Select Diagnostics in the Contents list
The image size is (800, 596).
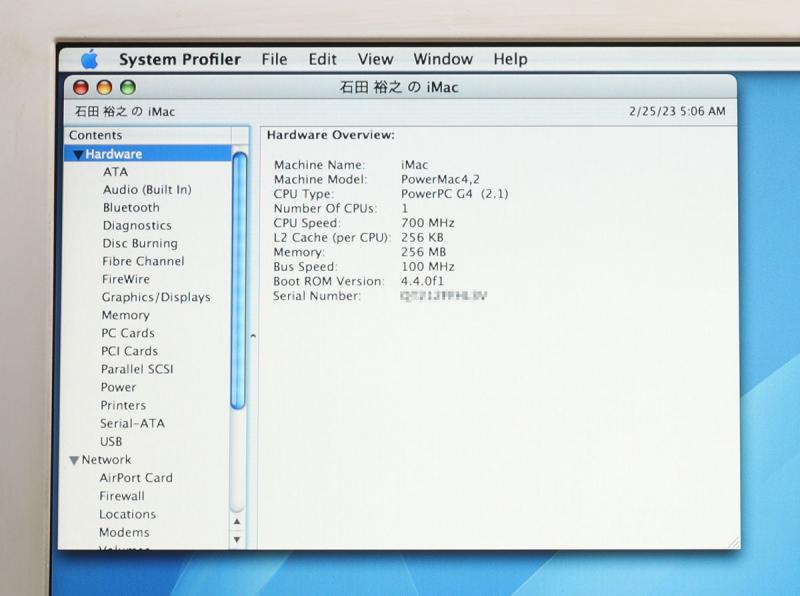coord(137,226)
